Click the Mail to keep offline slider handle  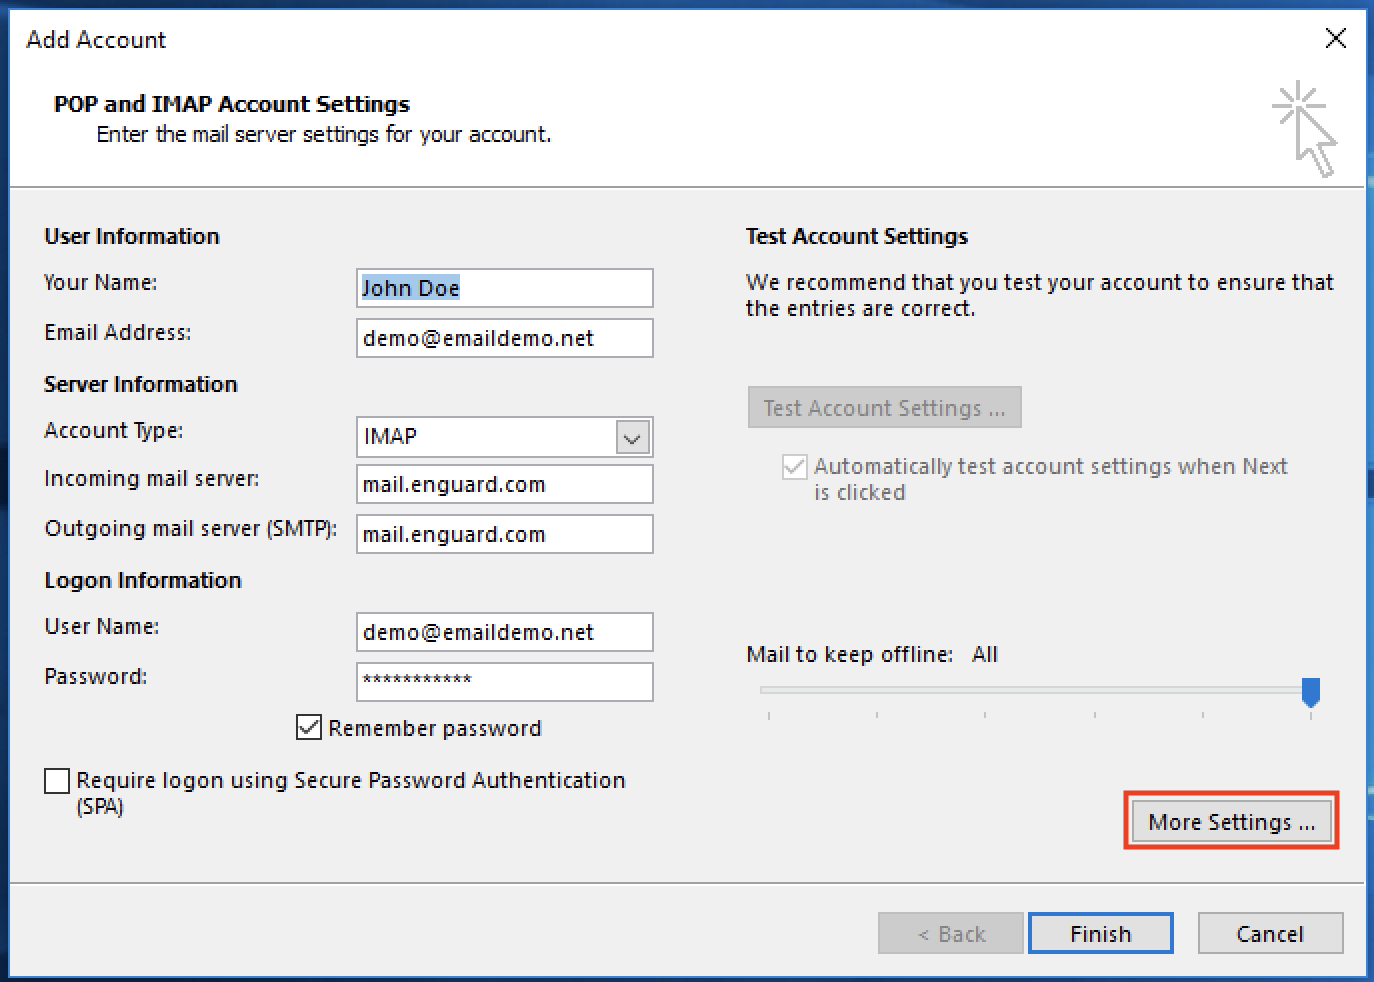click(x=1311, y=692)
